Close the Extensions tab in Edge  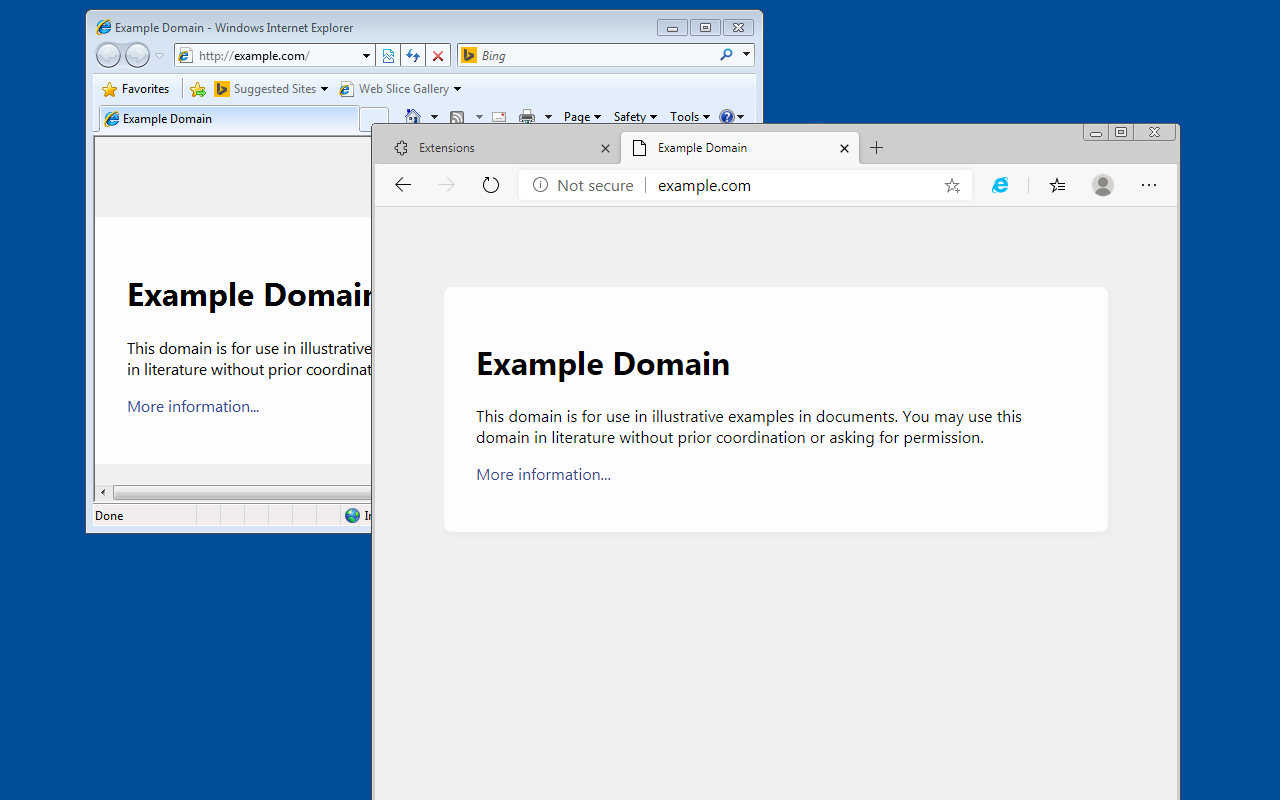(x=605, y=148)
